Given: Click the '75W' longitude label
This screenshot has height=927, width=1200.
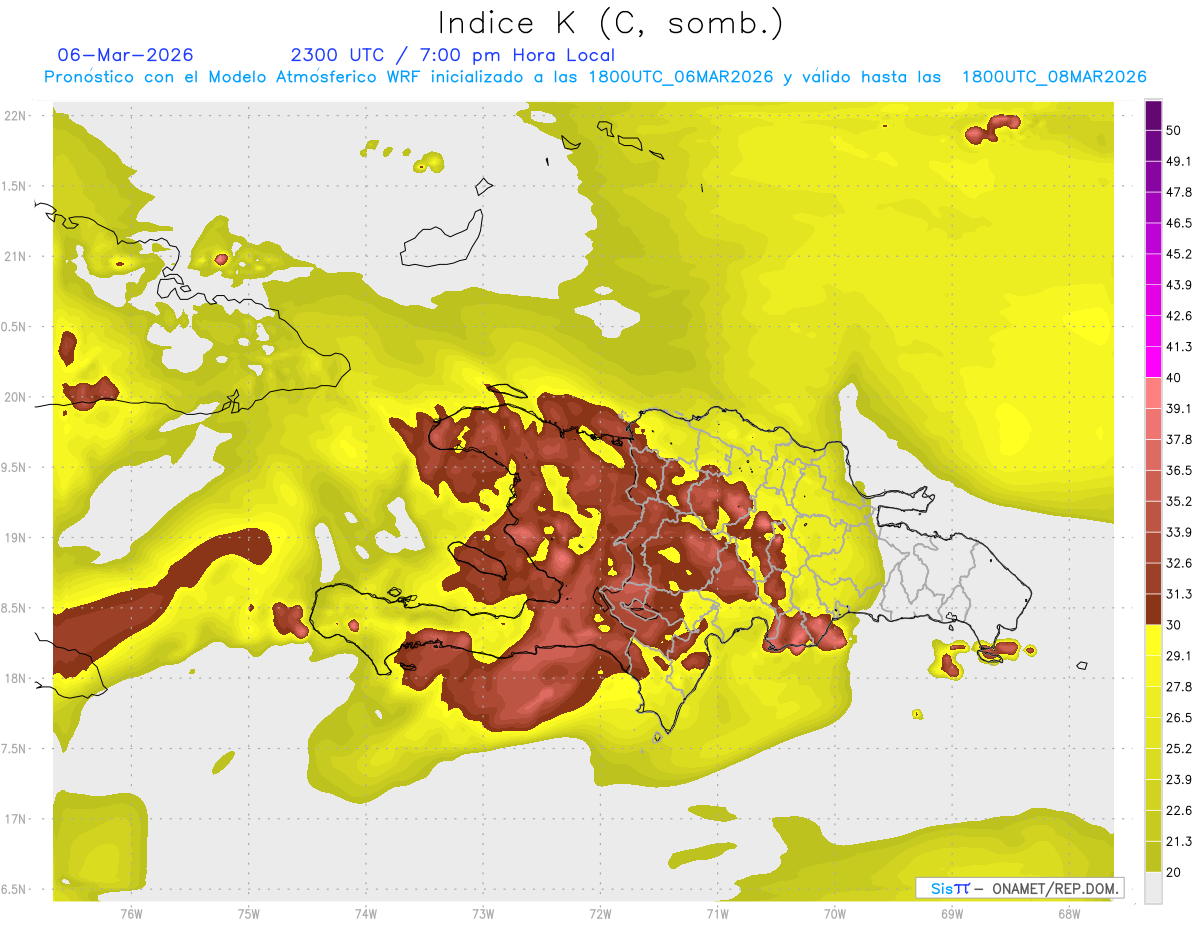Looking at the screenshot, I should (x=249, y=913).
